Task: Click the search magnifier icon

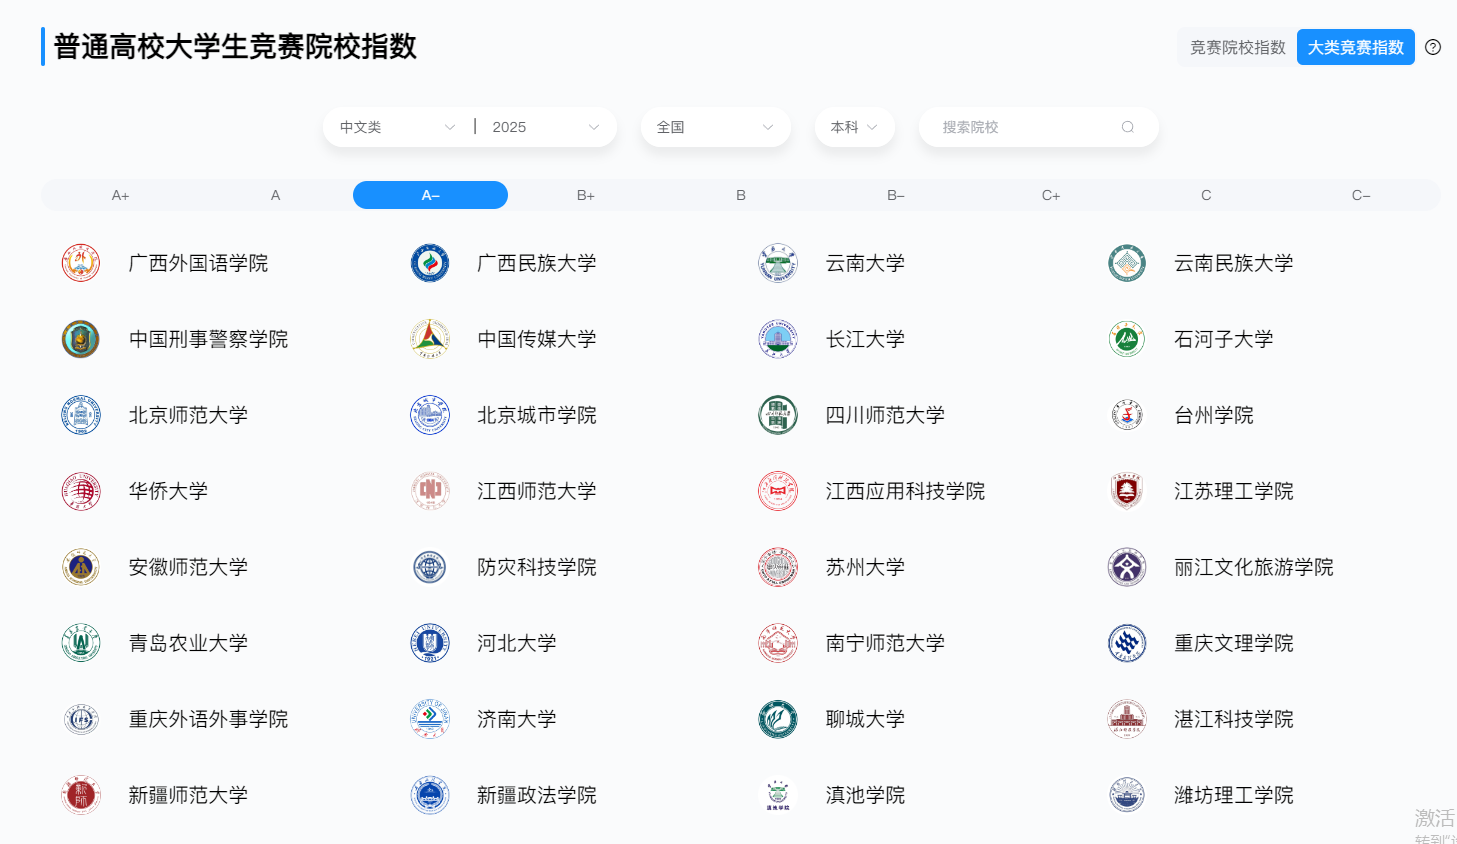Action: click(1128, 127)
